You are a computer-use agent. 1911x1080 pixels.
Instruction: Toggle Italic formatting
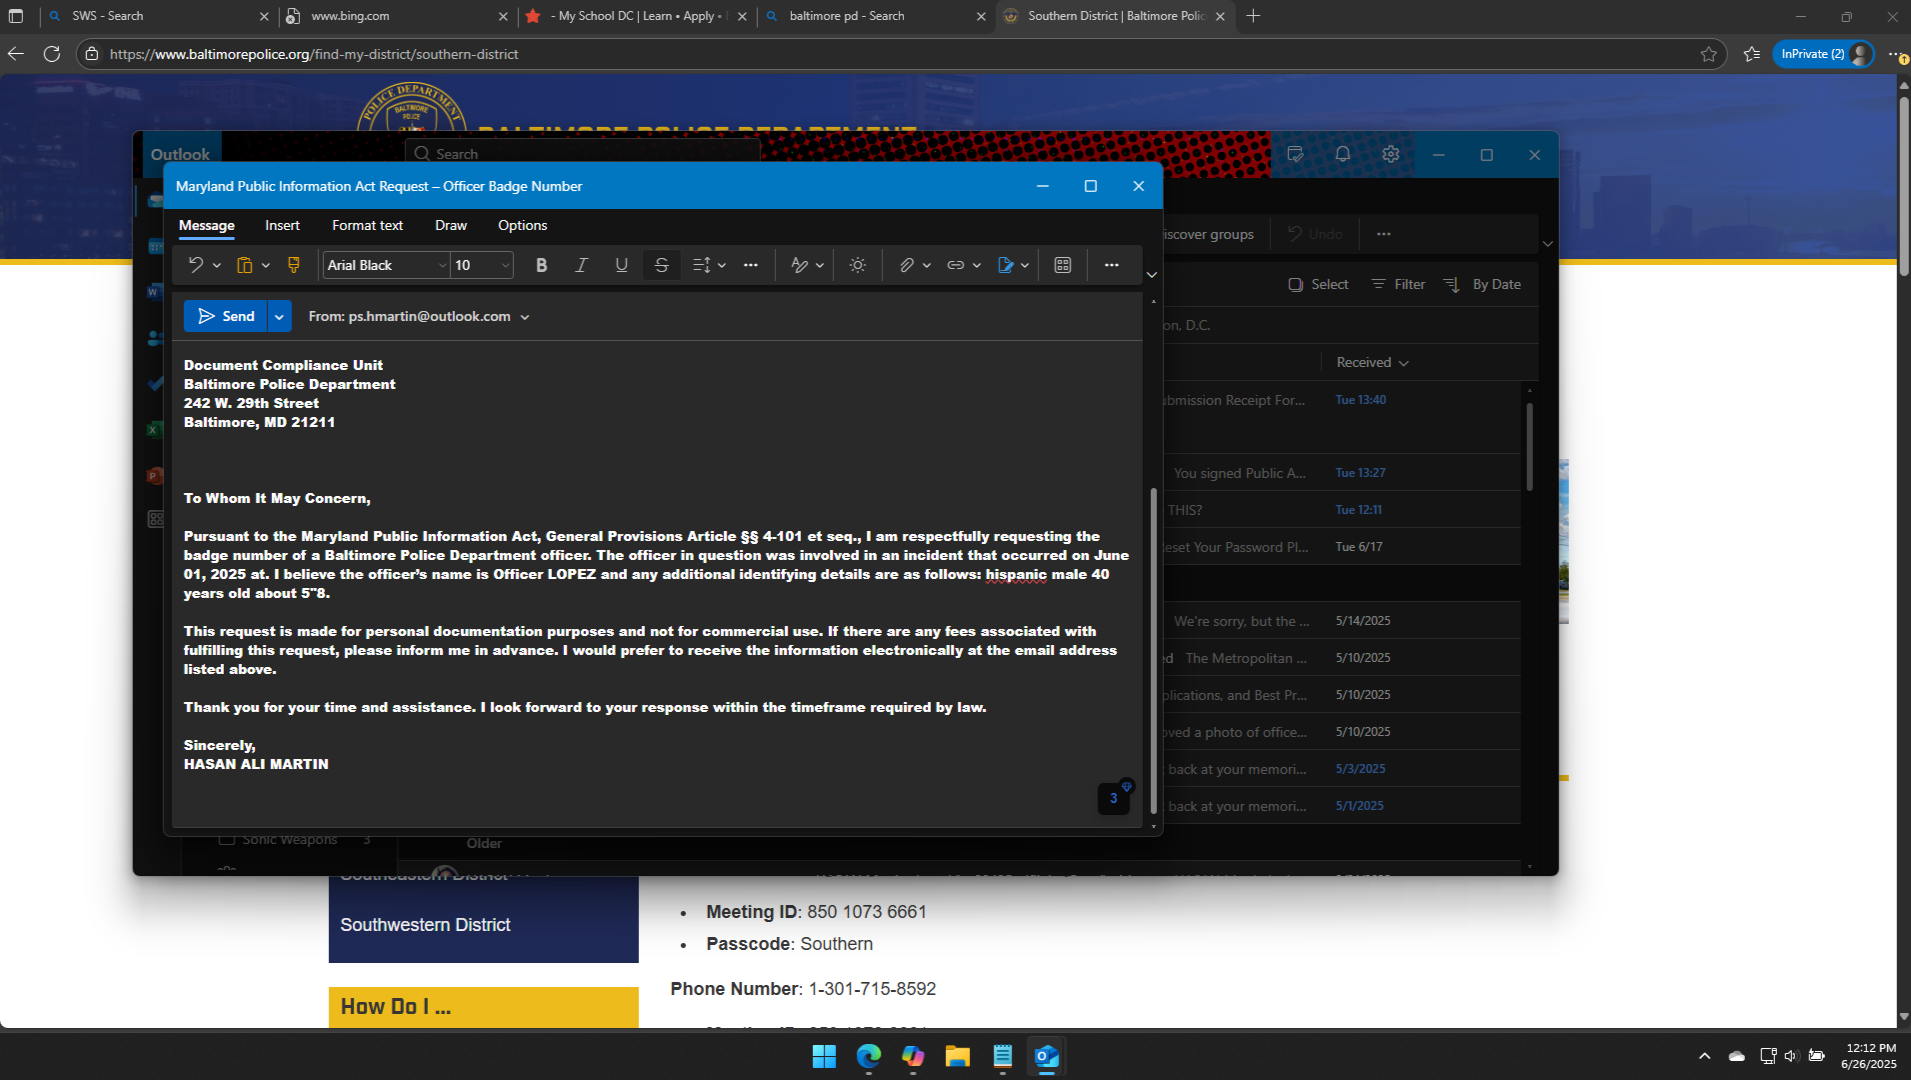(581, 265)
